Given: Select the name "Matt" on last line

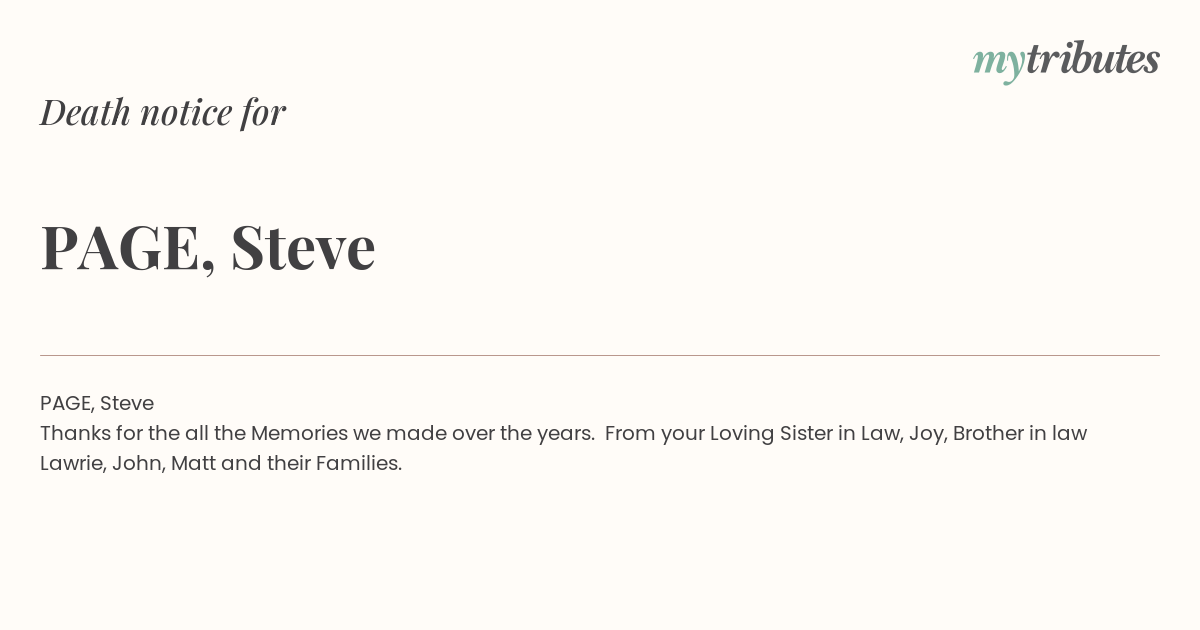Looking at the screenshot, I should [194, 463].
